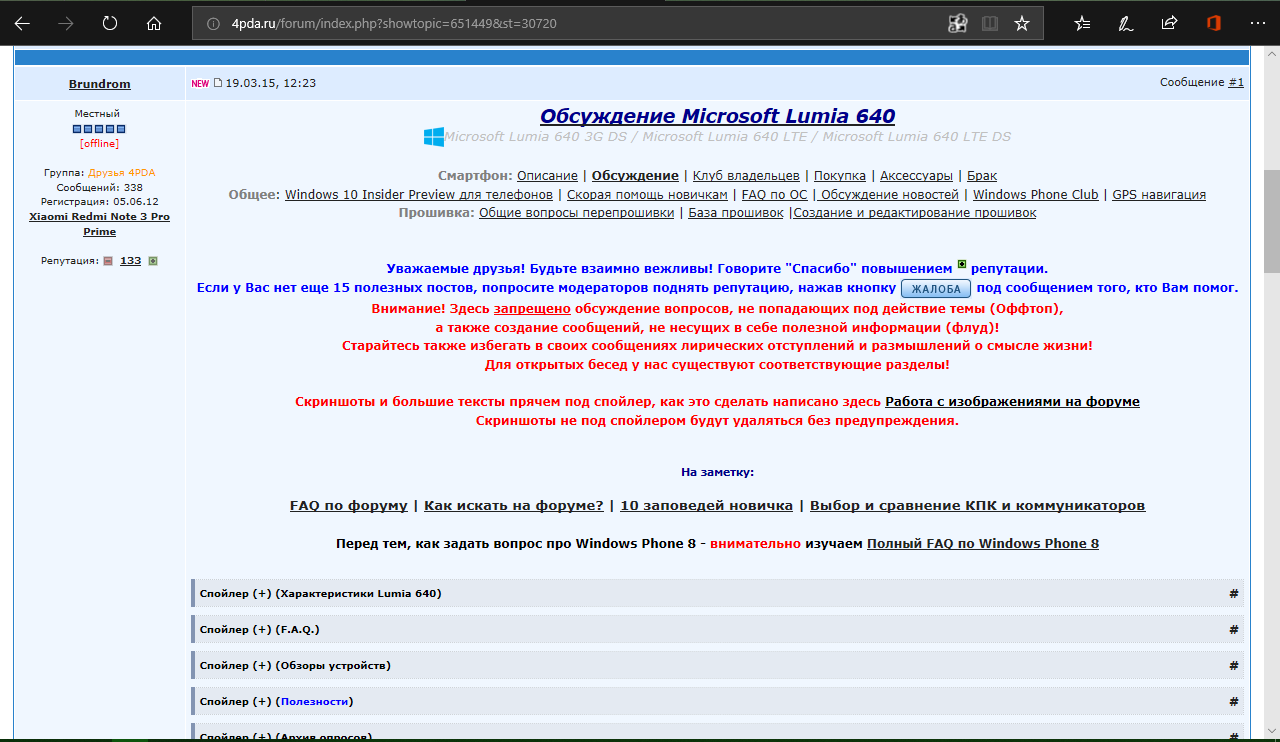Click the extension icon in address bar
This screenshot has width=1280, height=742.
tap(957, 23)
